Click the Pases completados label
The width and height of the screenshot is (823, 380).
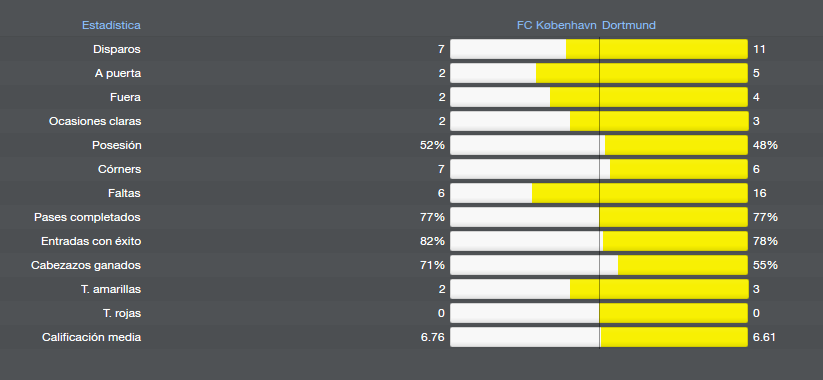click(88, 217)
